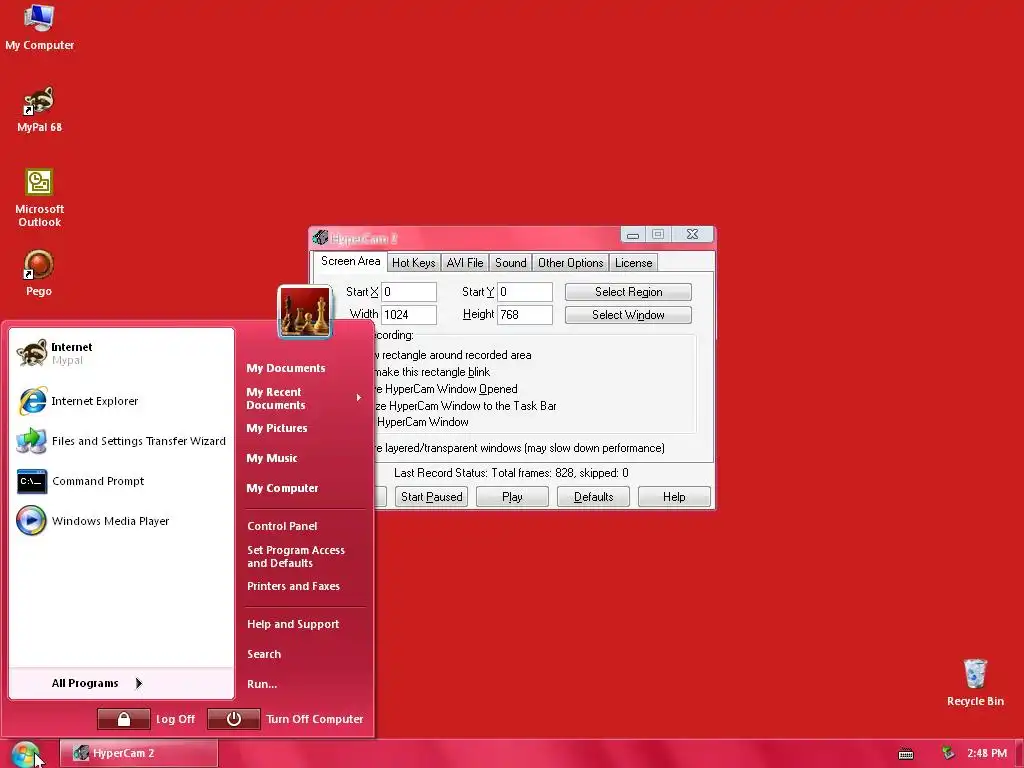Click the Last Record Status text
The height and width of the screenshot is (768, 1024).
click(511, 473)
